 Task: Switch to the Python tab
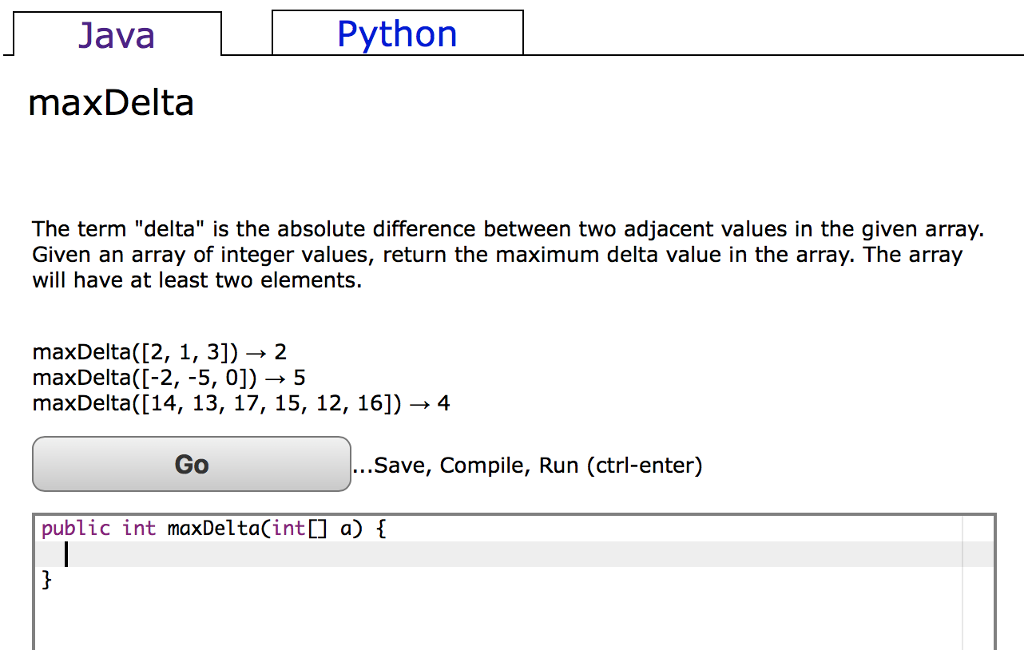point(396,33)
